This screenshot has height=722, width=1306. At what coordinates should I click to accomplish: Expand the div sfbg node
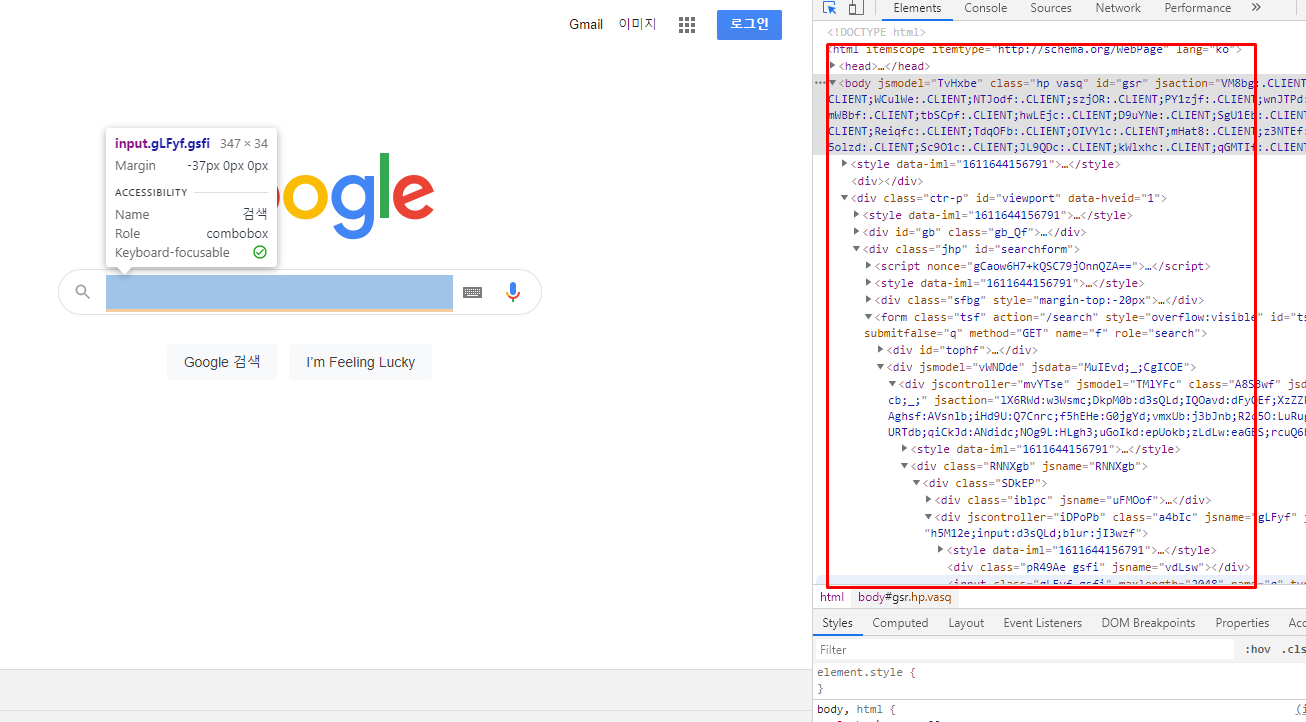[x=869, y=300]
